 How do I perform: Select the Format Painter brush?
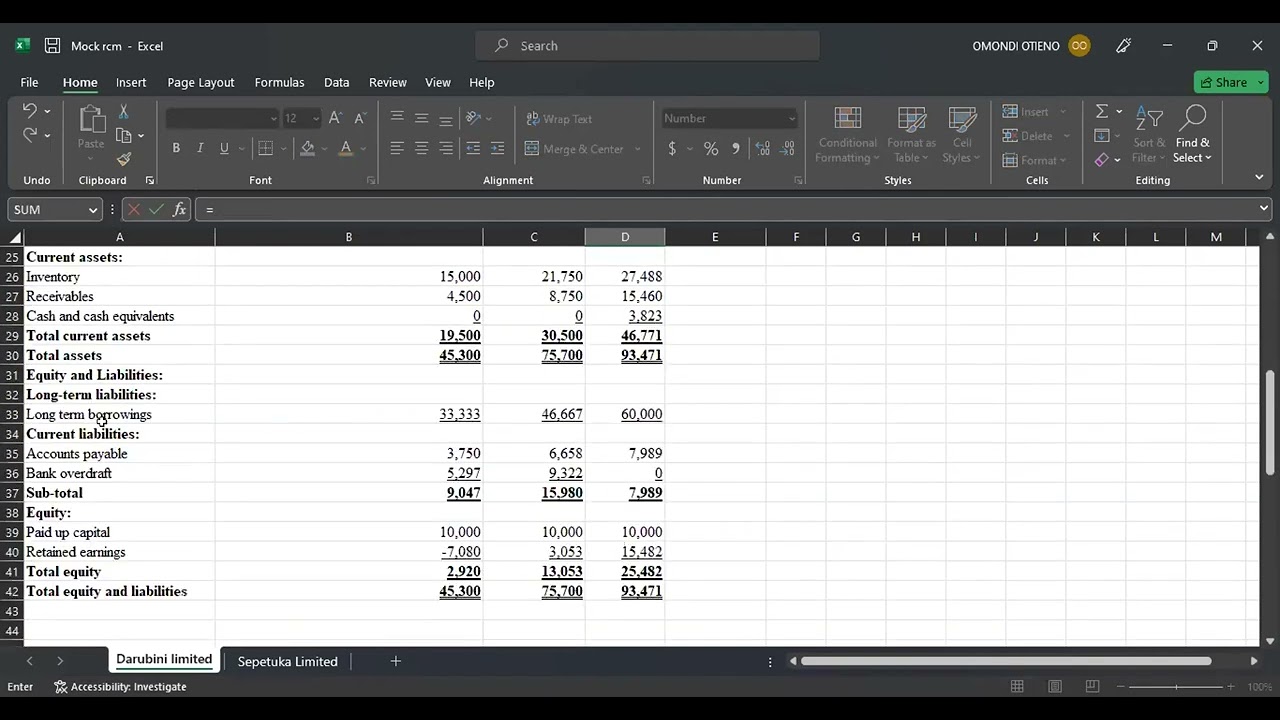click(x=124, y=159)
